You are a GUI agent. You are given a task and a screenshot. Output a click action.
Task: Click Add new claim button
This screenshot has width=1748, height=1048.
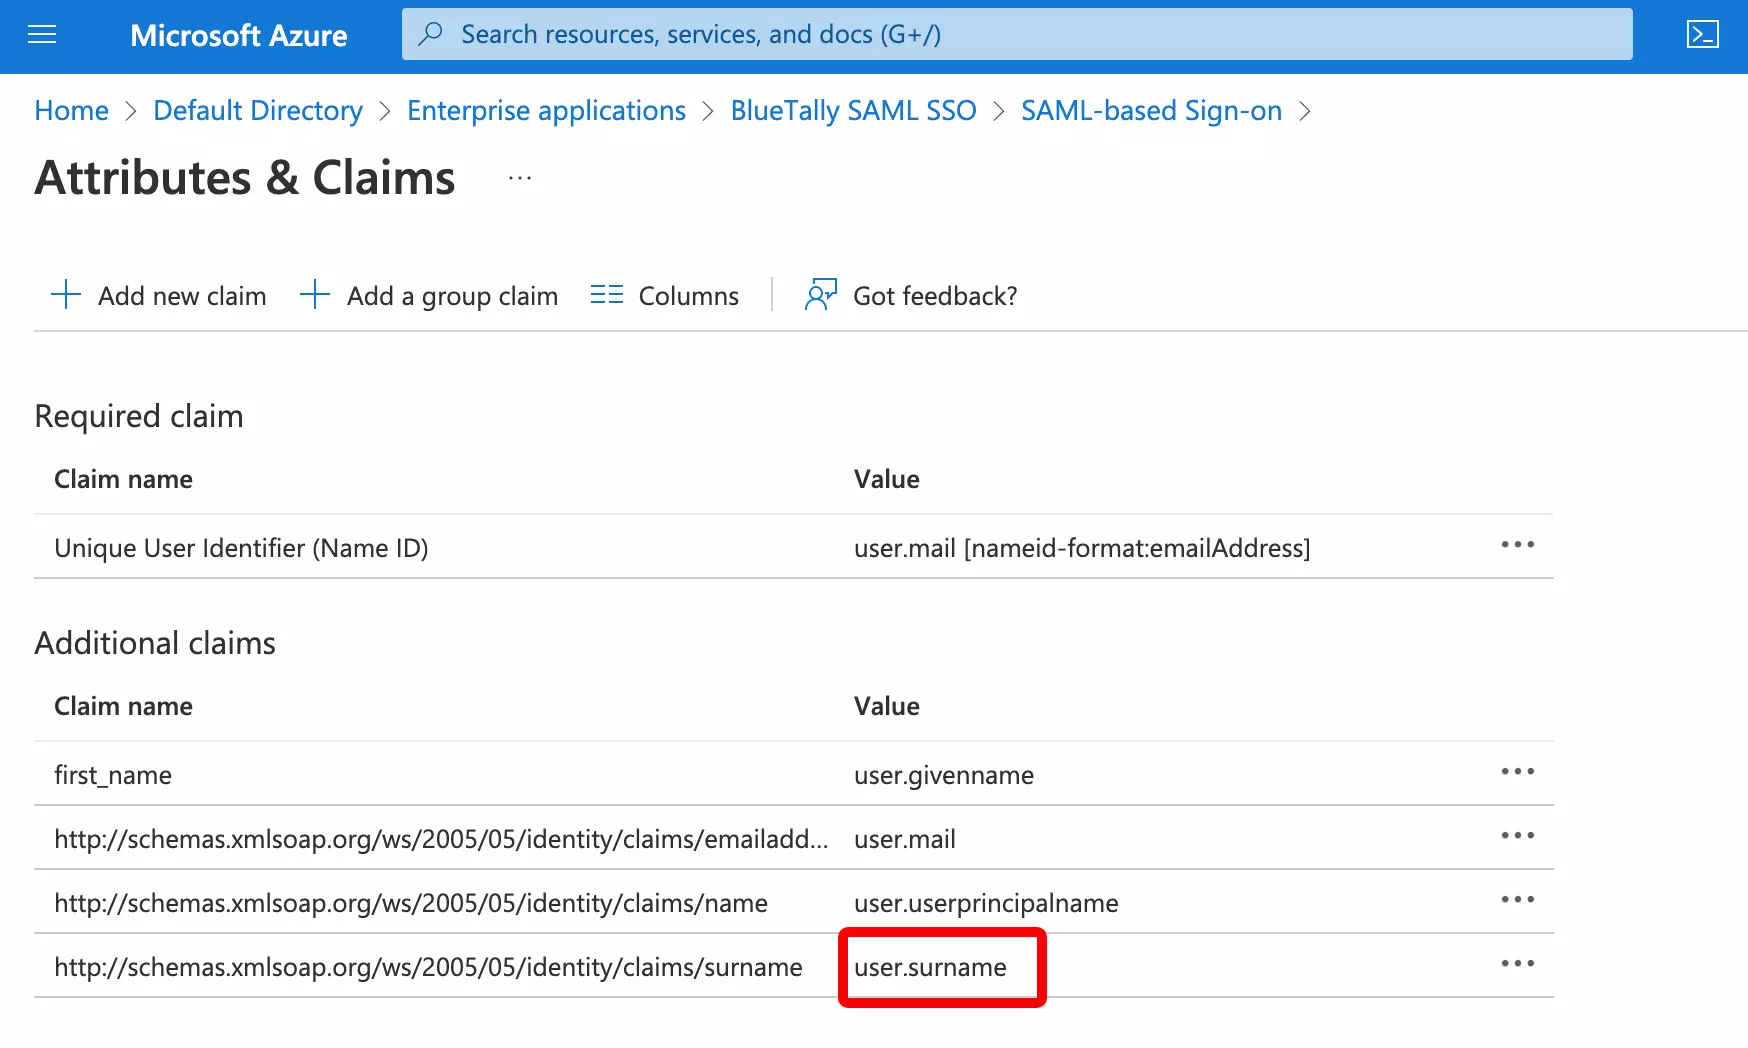pyautogui.click(x=159, y=296)
